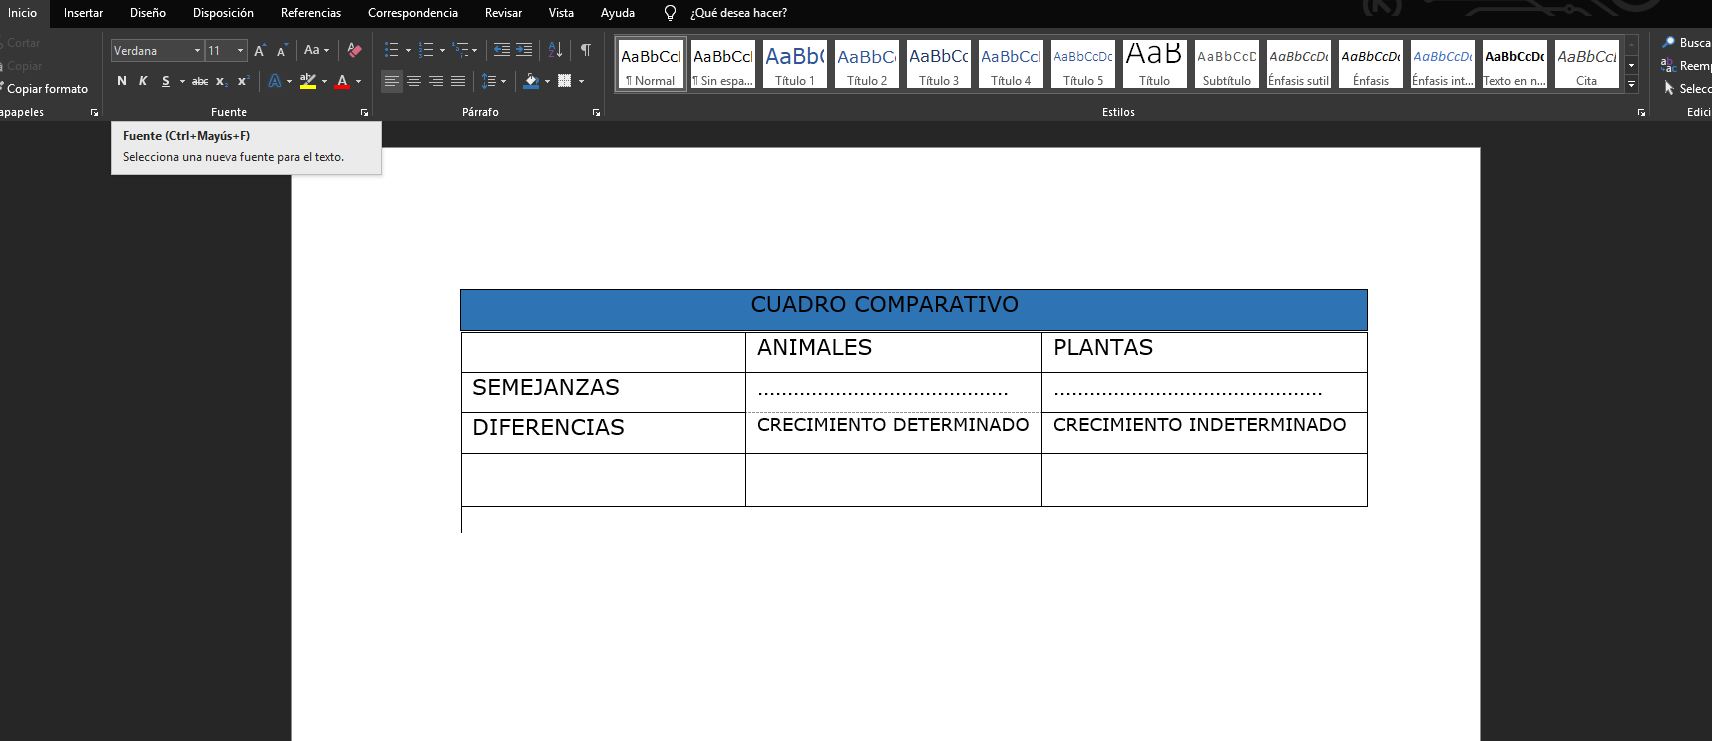
Task: Justify the paragraph text
Action: [x=458, y=81]
